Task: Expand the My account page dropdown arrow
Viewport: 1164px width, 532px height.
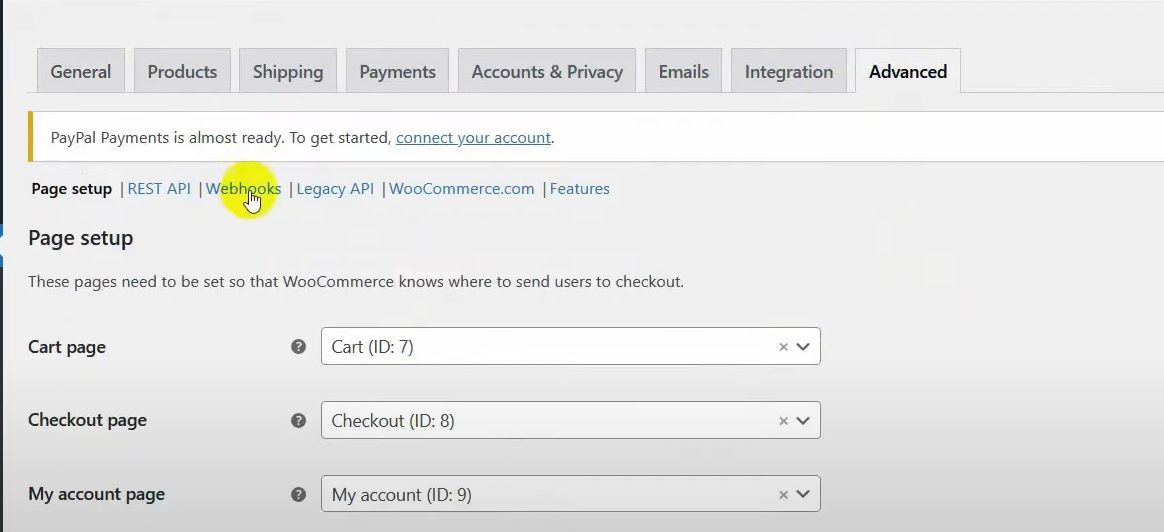Action: pos(802,494)
